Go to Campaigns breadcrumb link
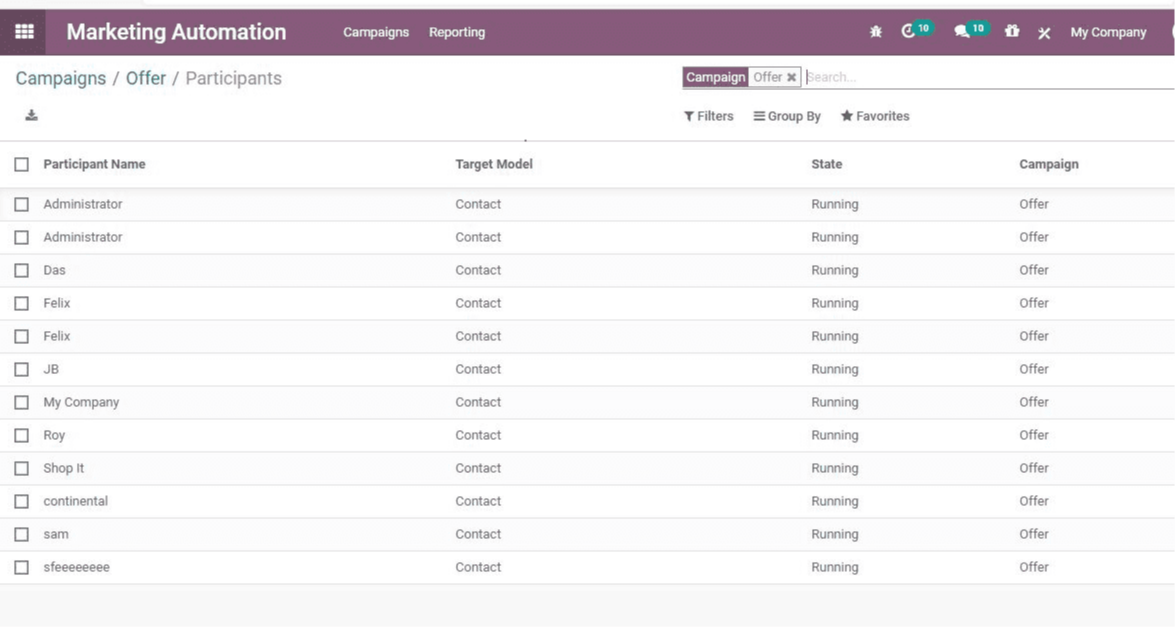1175x627 pixels. pyautogui.click(x=61, y=78)
